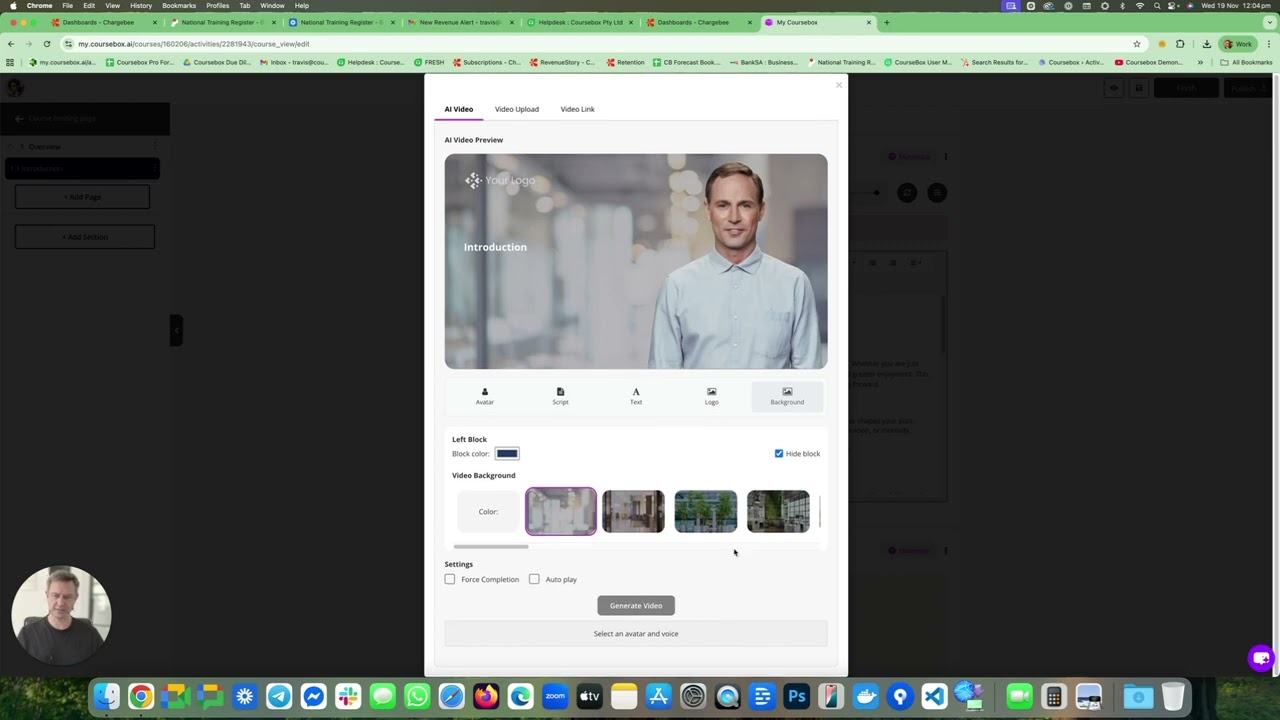
Task: Open the Retention bookmark
Action: (625, 62)
